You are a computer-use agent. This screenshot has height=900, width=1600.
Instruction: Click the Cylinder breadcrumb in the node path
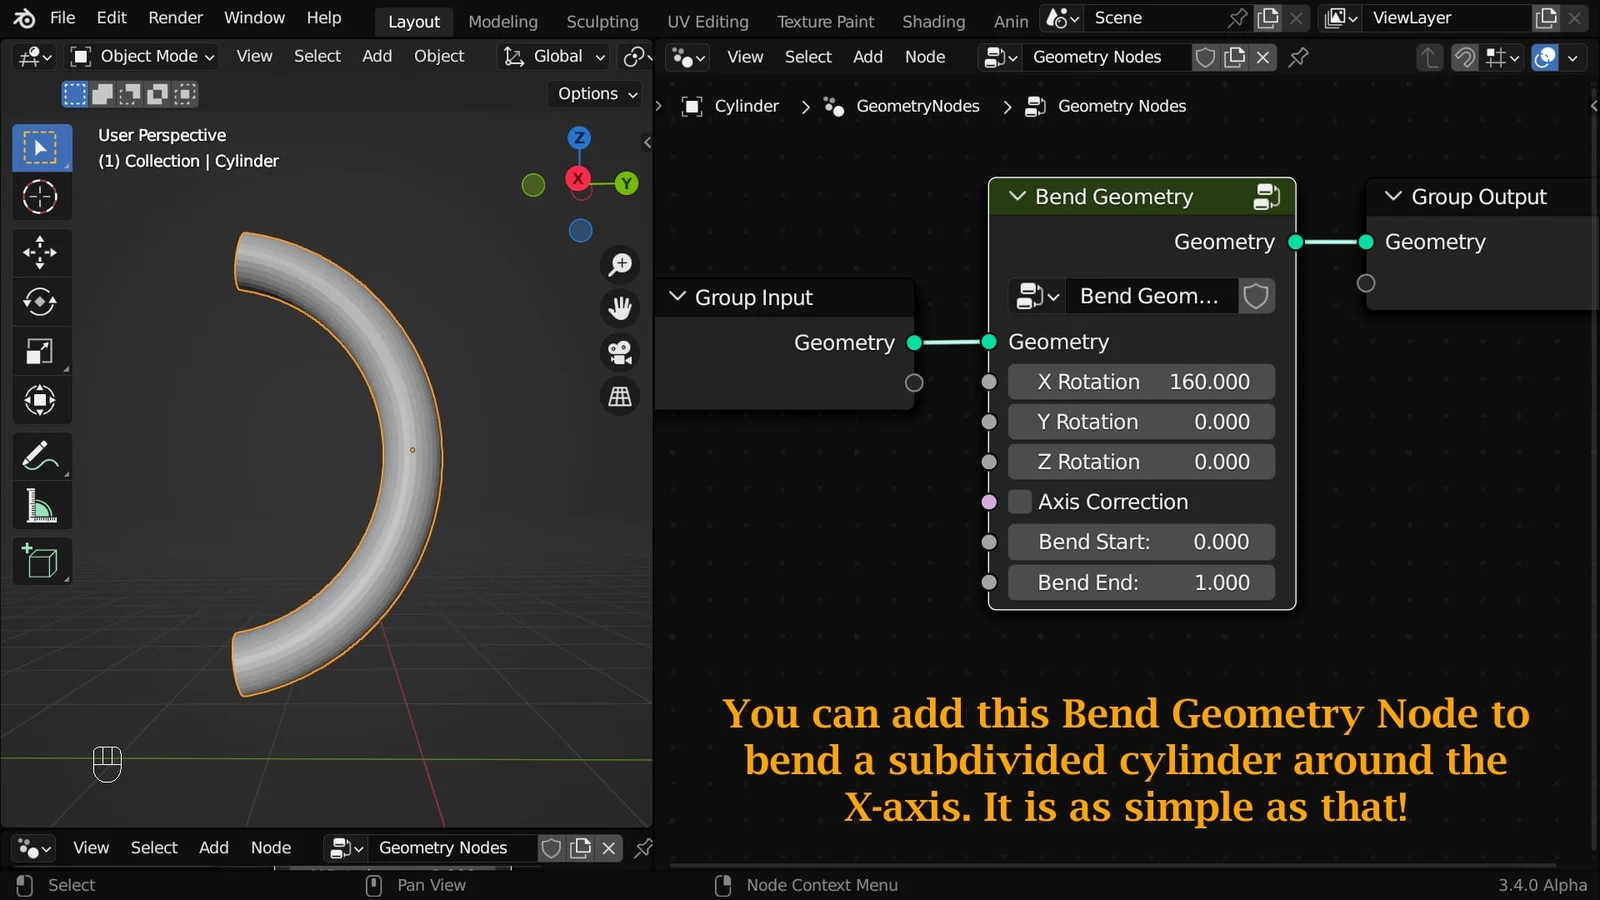pyautogui.click(x=744, y=106)
